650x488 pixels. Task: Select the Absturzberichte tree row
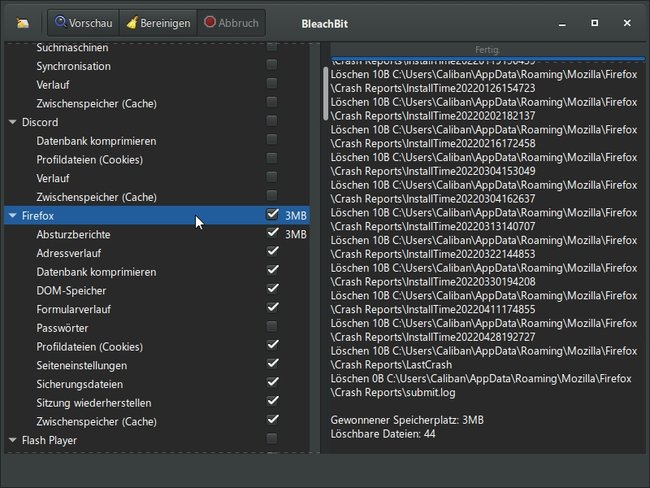[x=157, y=235]
